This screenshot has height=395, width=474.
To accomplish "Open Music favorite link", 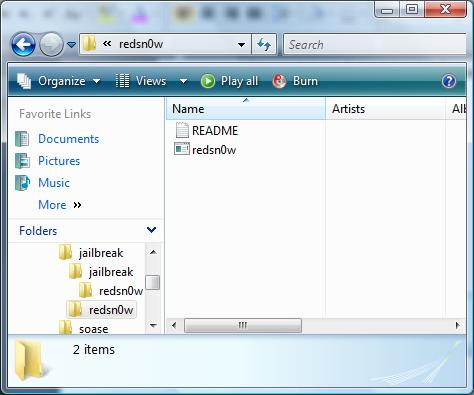I will click(54, 183).
